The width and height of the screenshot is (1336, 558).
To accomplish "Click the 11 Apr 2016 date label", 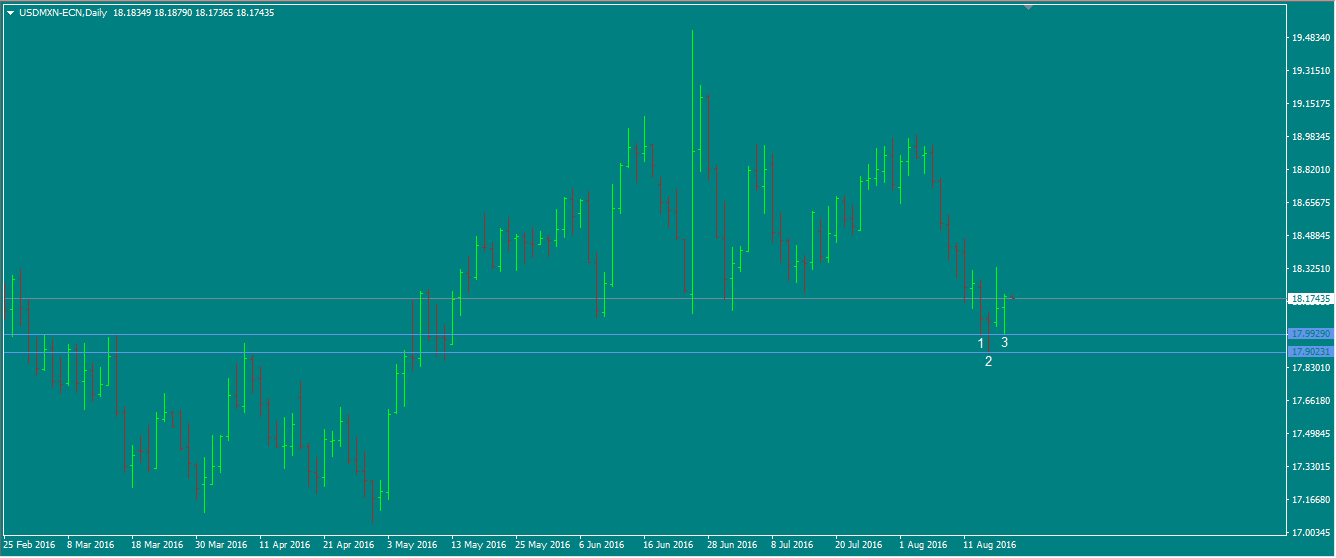I will (x=285, y=545).
